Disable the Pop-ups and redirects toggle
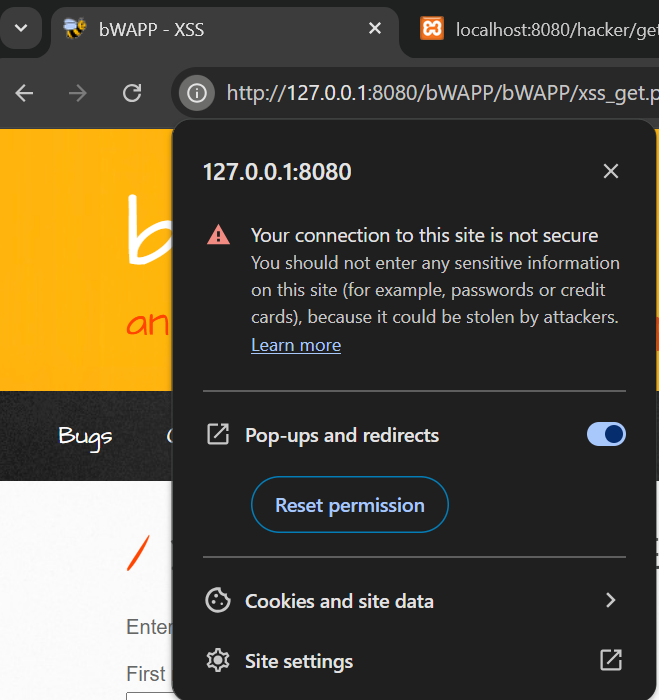The height and width of the screenshot is (700, 659). (x=606, y=434)
